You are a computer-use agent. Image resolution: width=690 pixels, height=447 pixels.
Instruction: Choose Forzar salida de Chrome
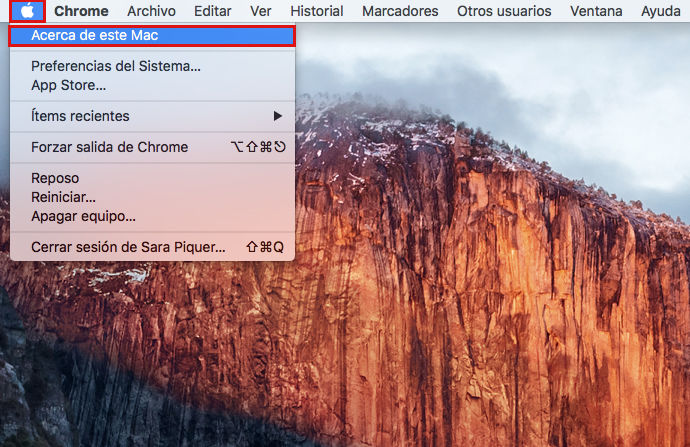pyautogui.click(x=152, y=147)
